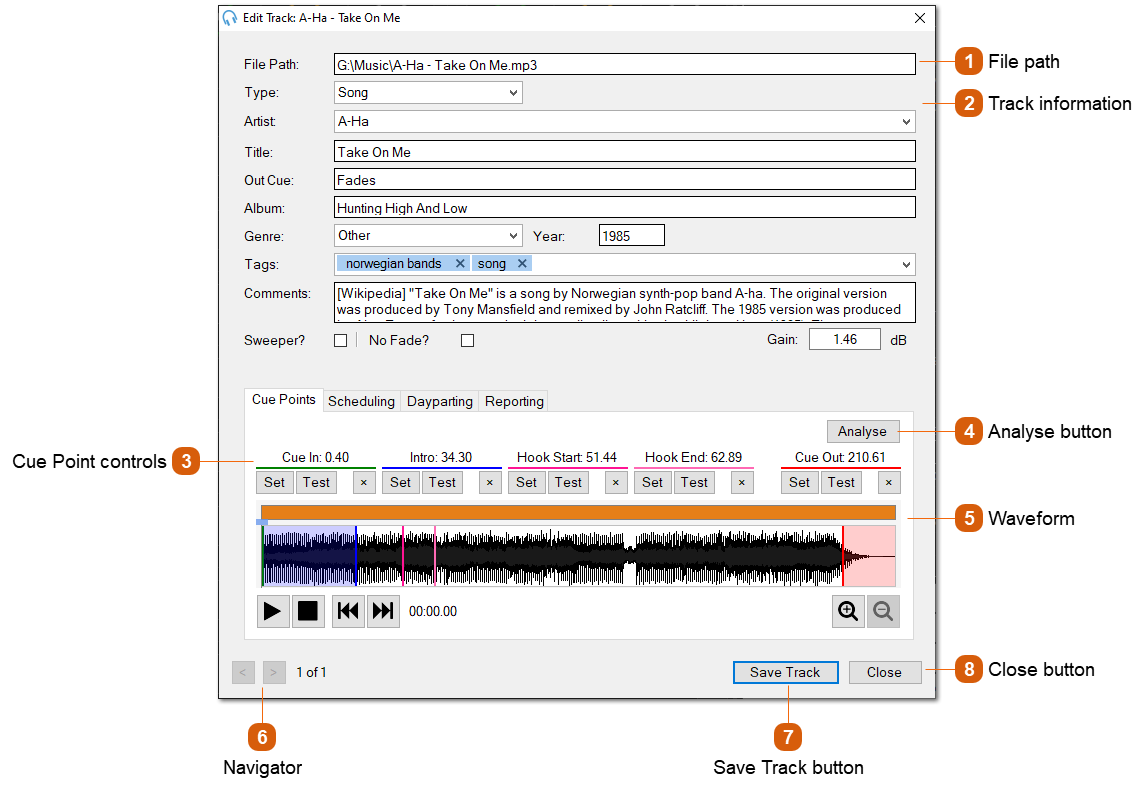Click the Gain value input field
1148x794 pixels.
coord(844,339)
